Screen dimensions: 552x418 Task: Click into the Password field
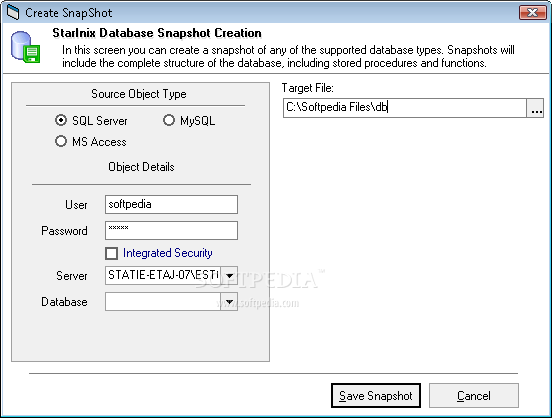[x=171, y=230]
